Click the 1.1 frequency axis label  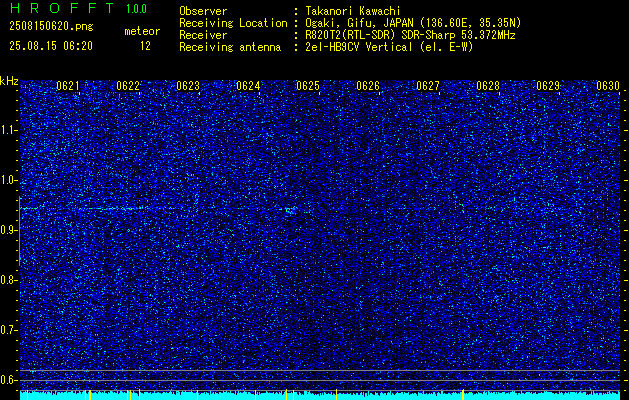tap(9, 130)
